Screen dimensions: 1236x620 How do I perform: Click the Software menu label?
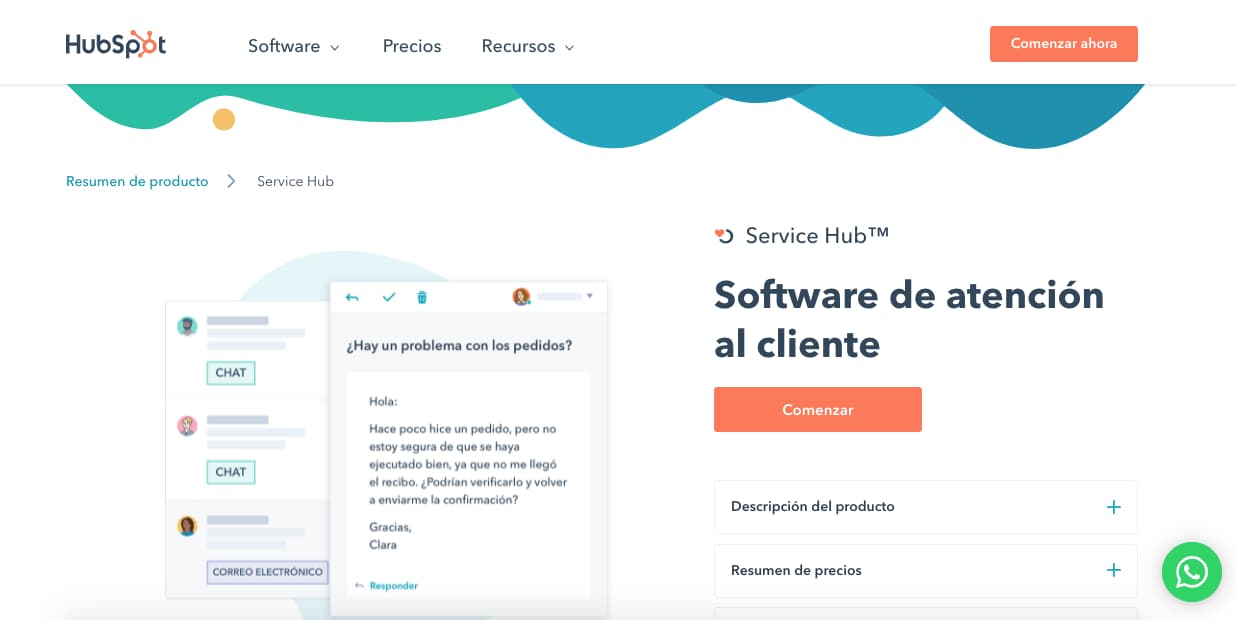tap(284, 46)
